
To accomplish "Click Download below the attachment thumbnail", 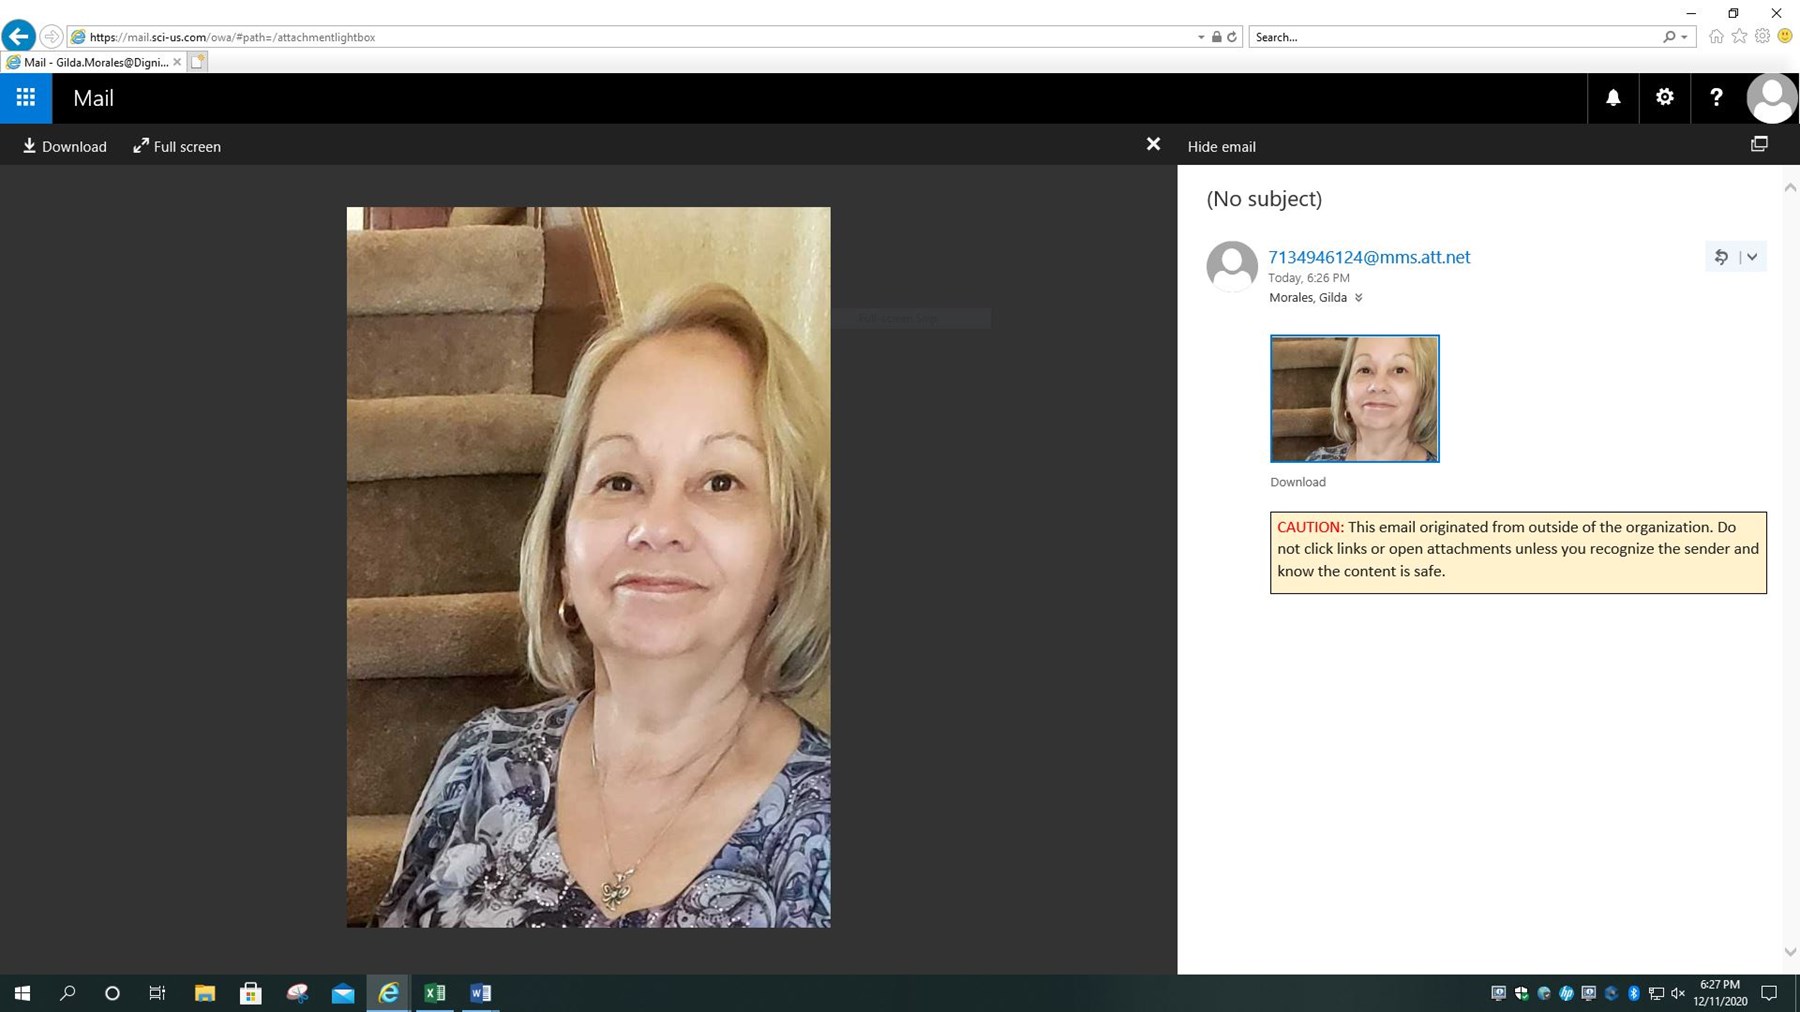I will [x=1297, y=481].
